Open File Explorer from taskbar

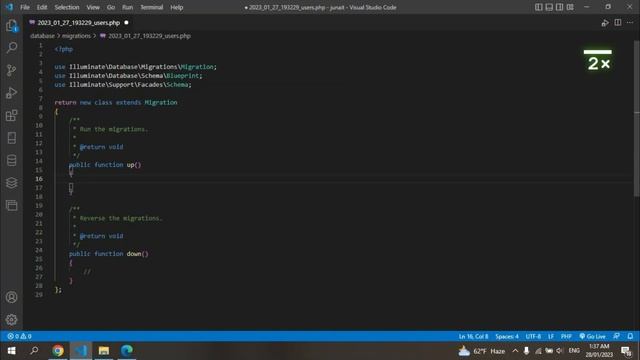click(x=104, y=351)
